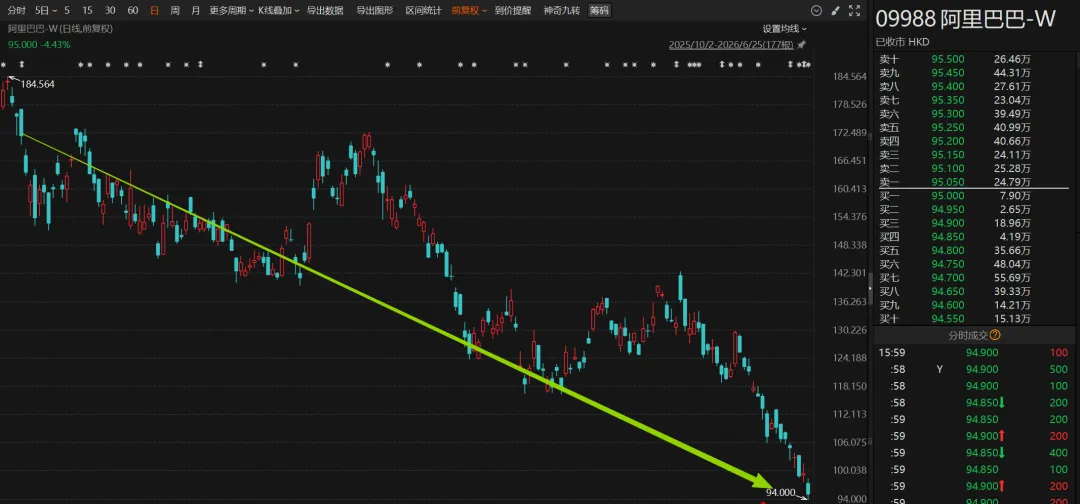Click the 导出数据 button
This screenshot has height=504, width=1080.
coord(325,10)
